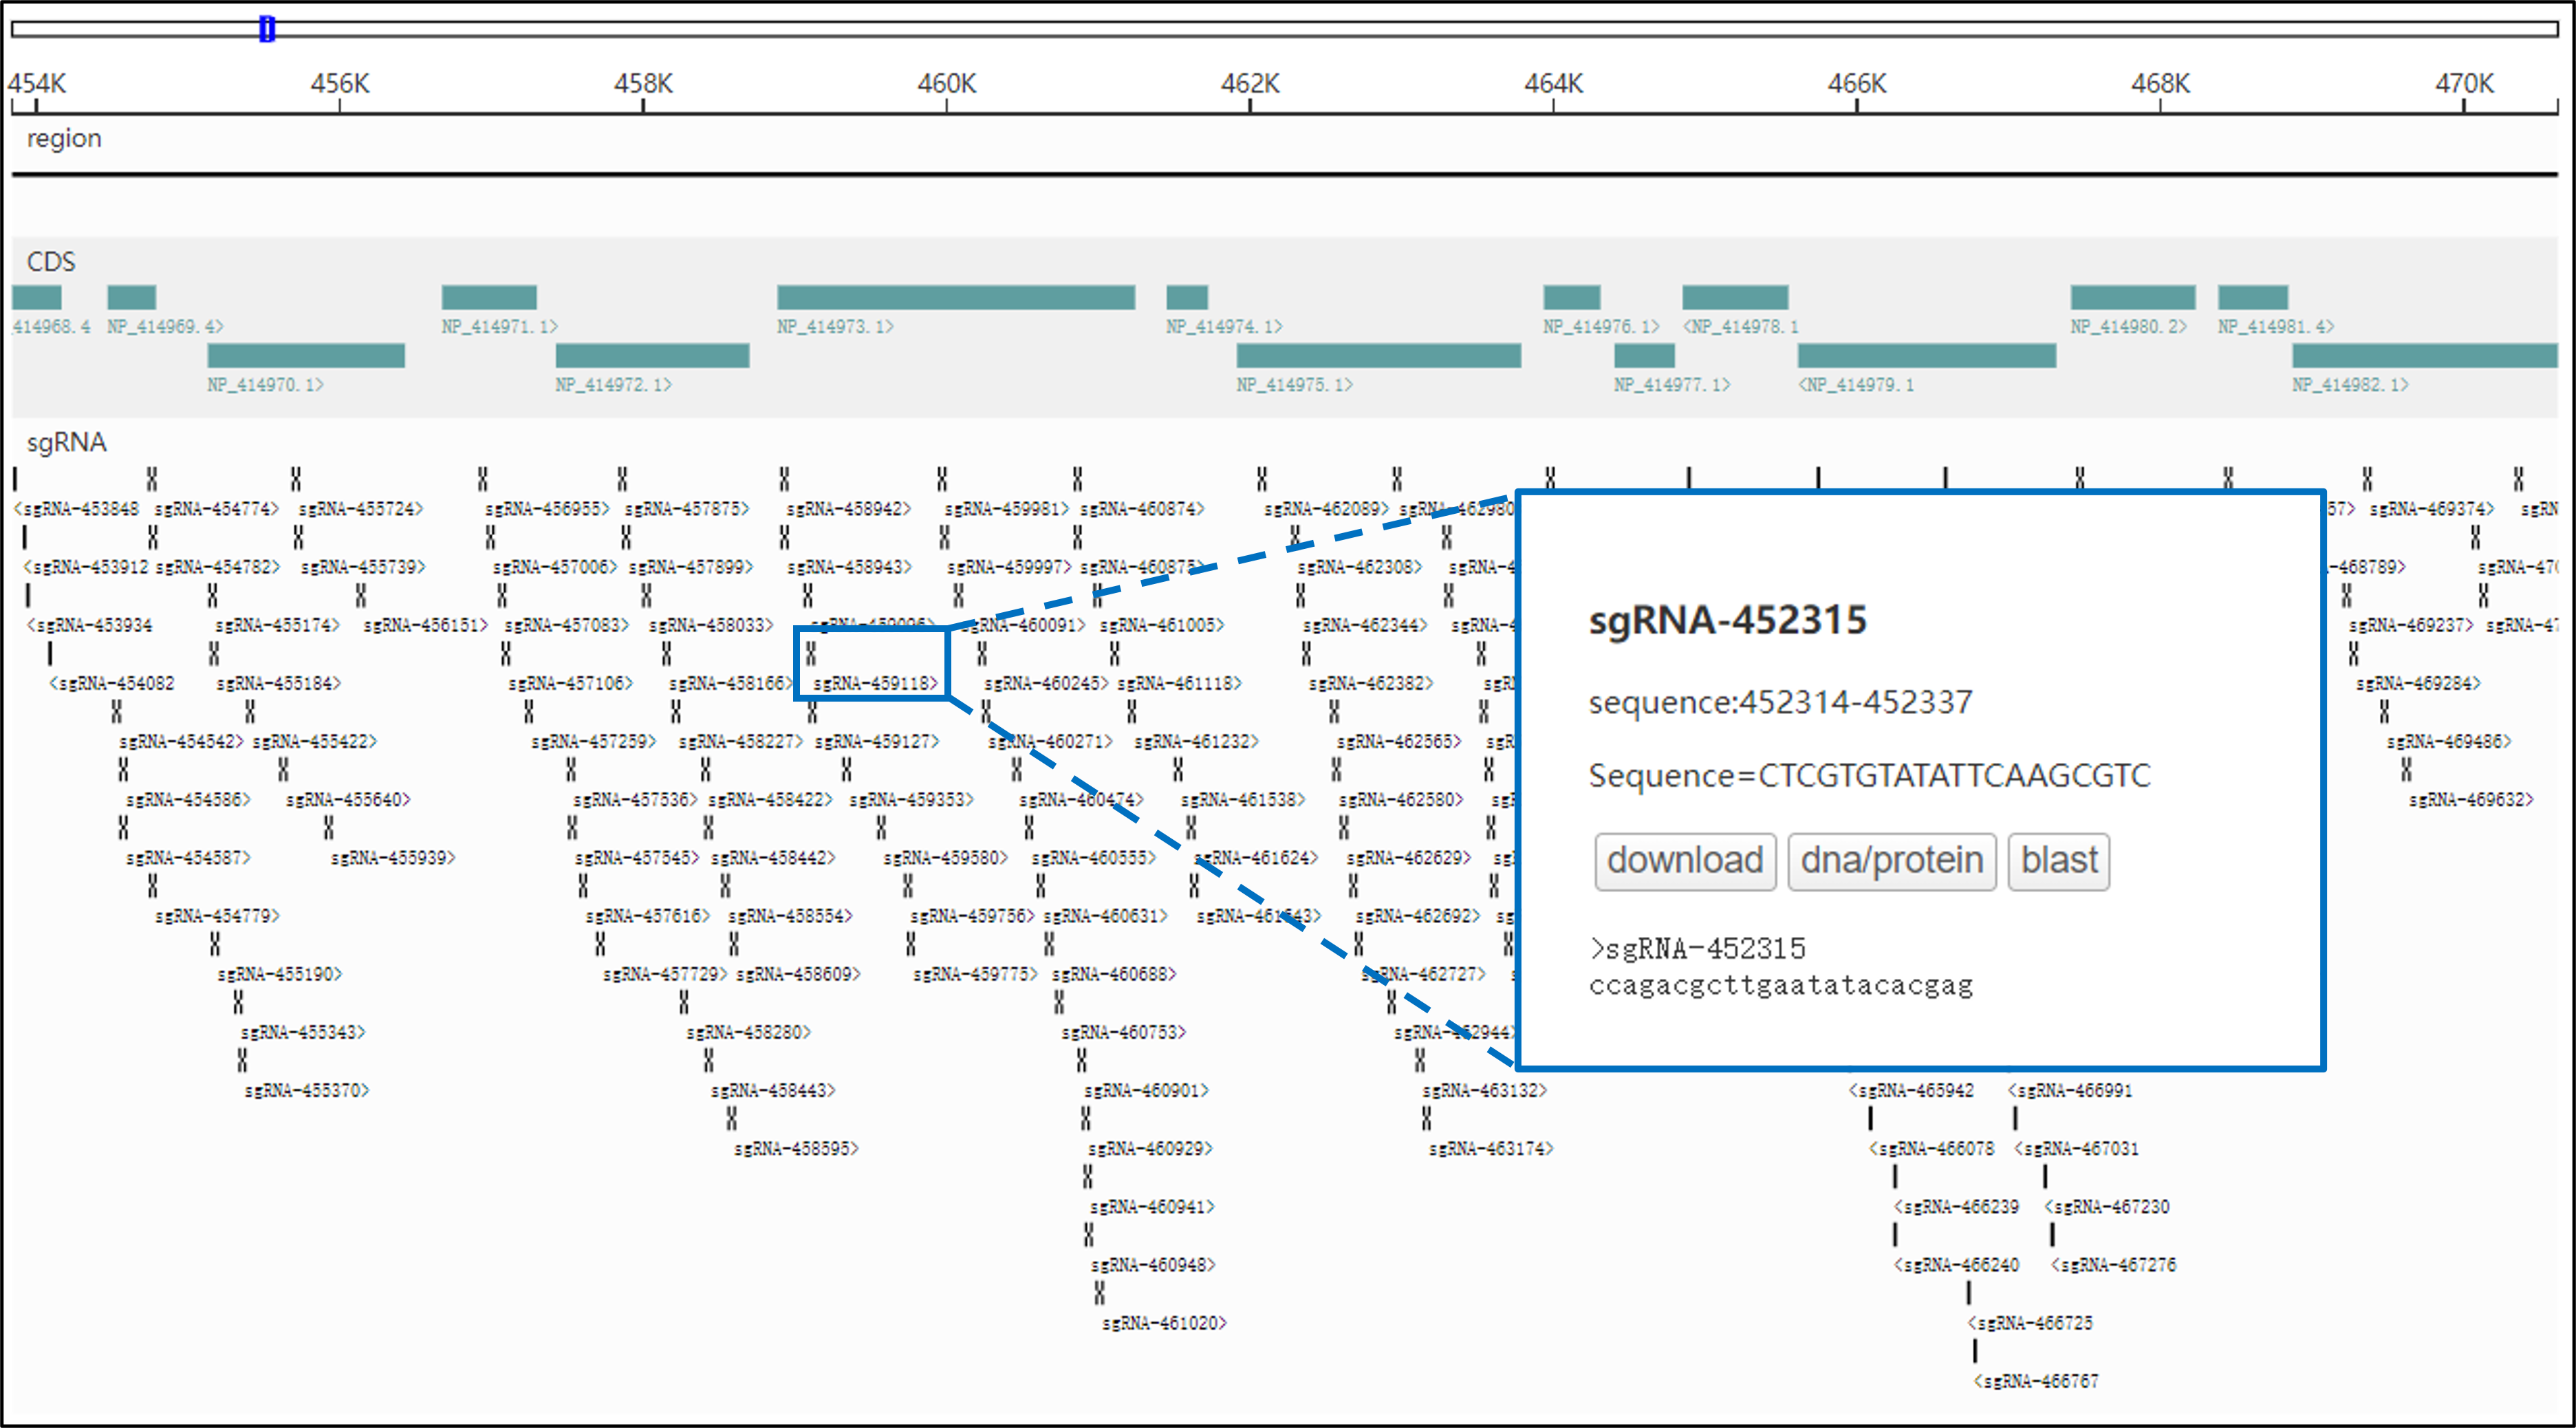
Task: Click the sgRNA-469374 label
Action: pyautogui.click(x=2432, y=509)
